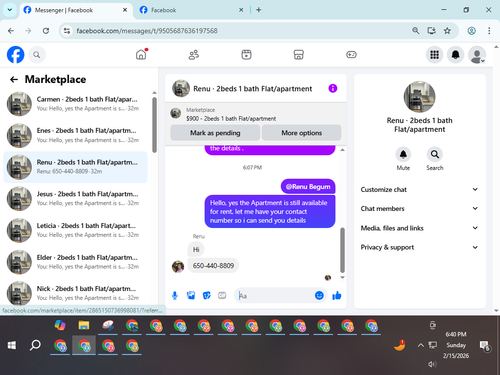Open the Facebook search magnifier
500x375 pixels.
pyautogui.click(x=37, y=55)
